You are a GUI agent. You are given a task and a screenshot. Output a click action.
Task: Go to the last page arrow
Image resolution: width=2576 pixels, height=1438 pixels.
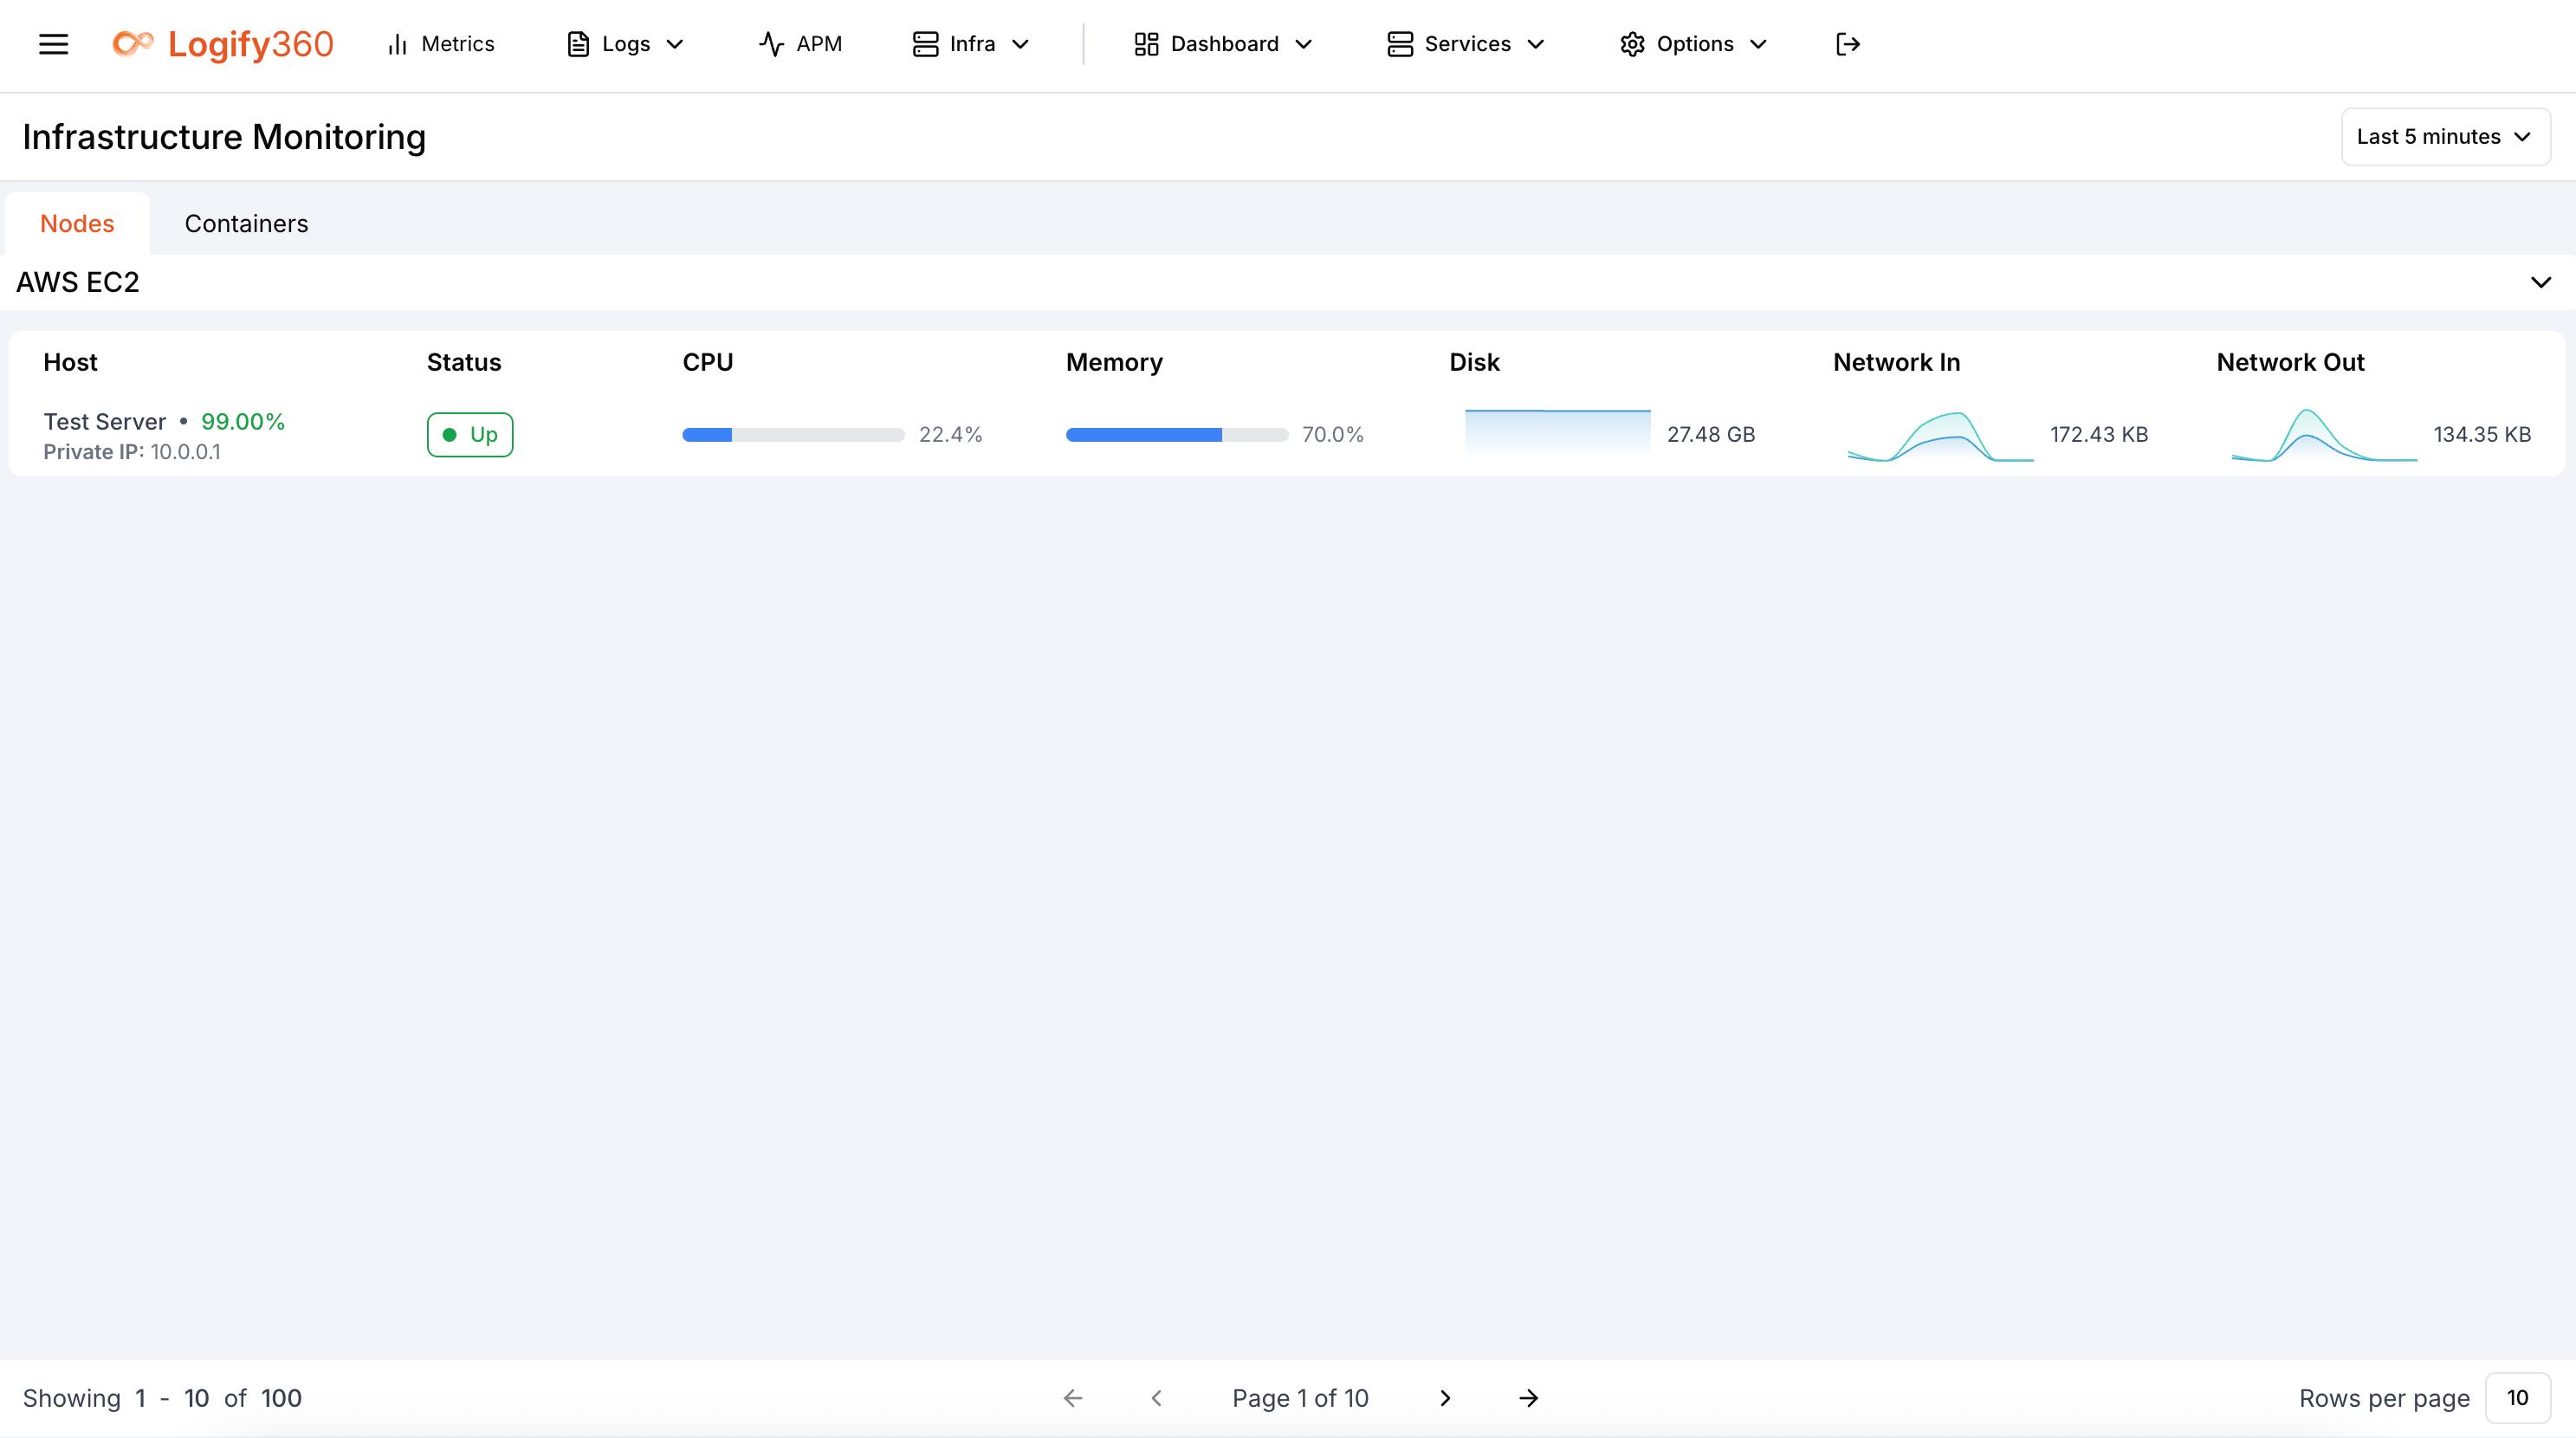point(1528,1398)
